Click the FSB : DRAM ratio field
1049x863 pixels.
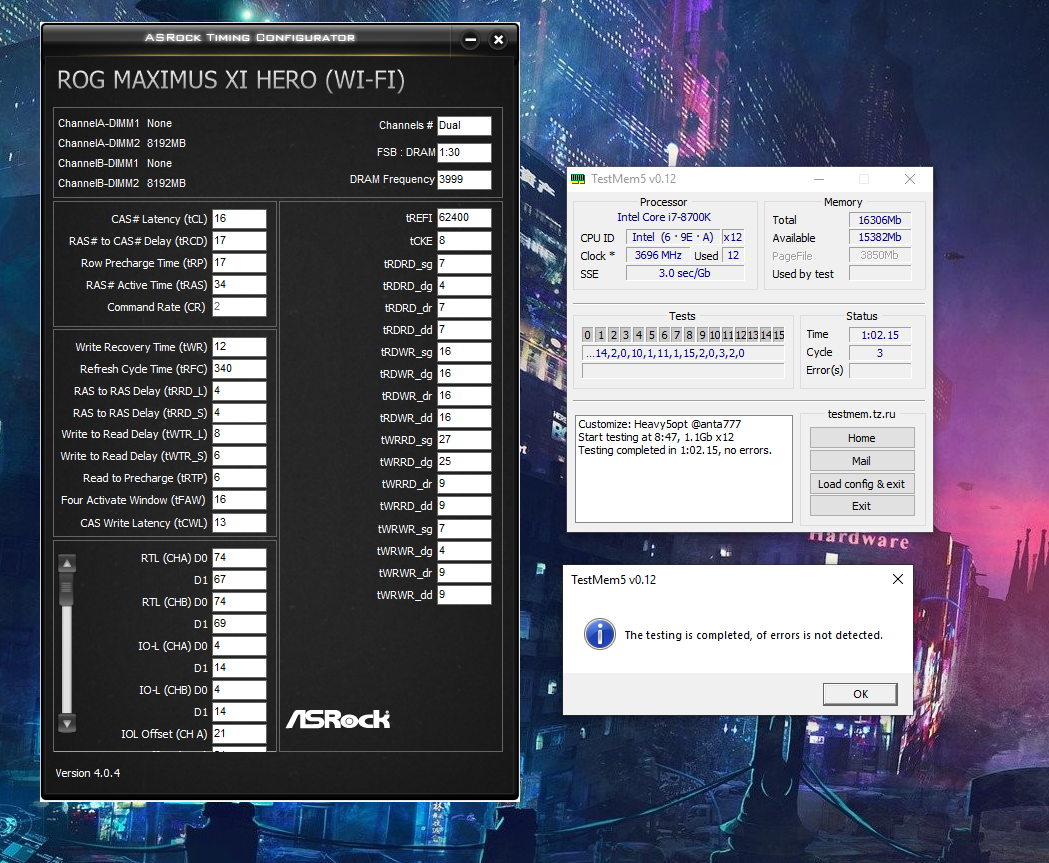(x=464, y=153)
